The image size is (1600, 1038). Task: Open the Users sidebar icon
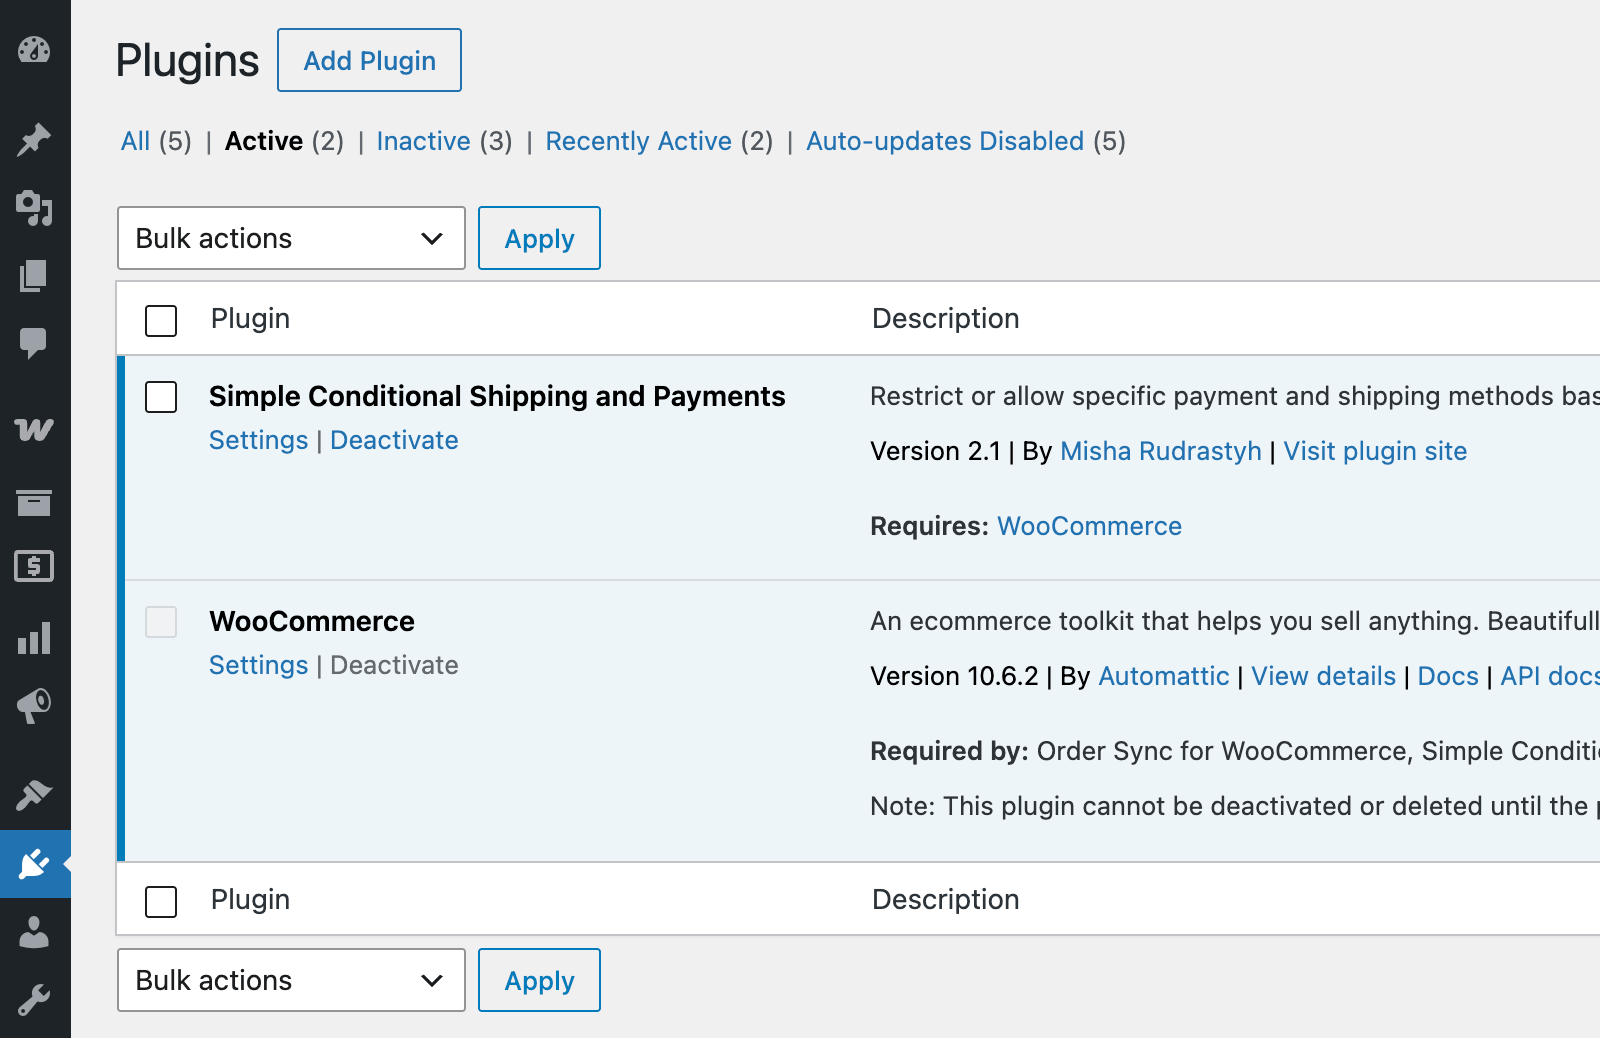pyautogui.click(x=34, y=932)
